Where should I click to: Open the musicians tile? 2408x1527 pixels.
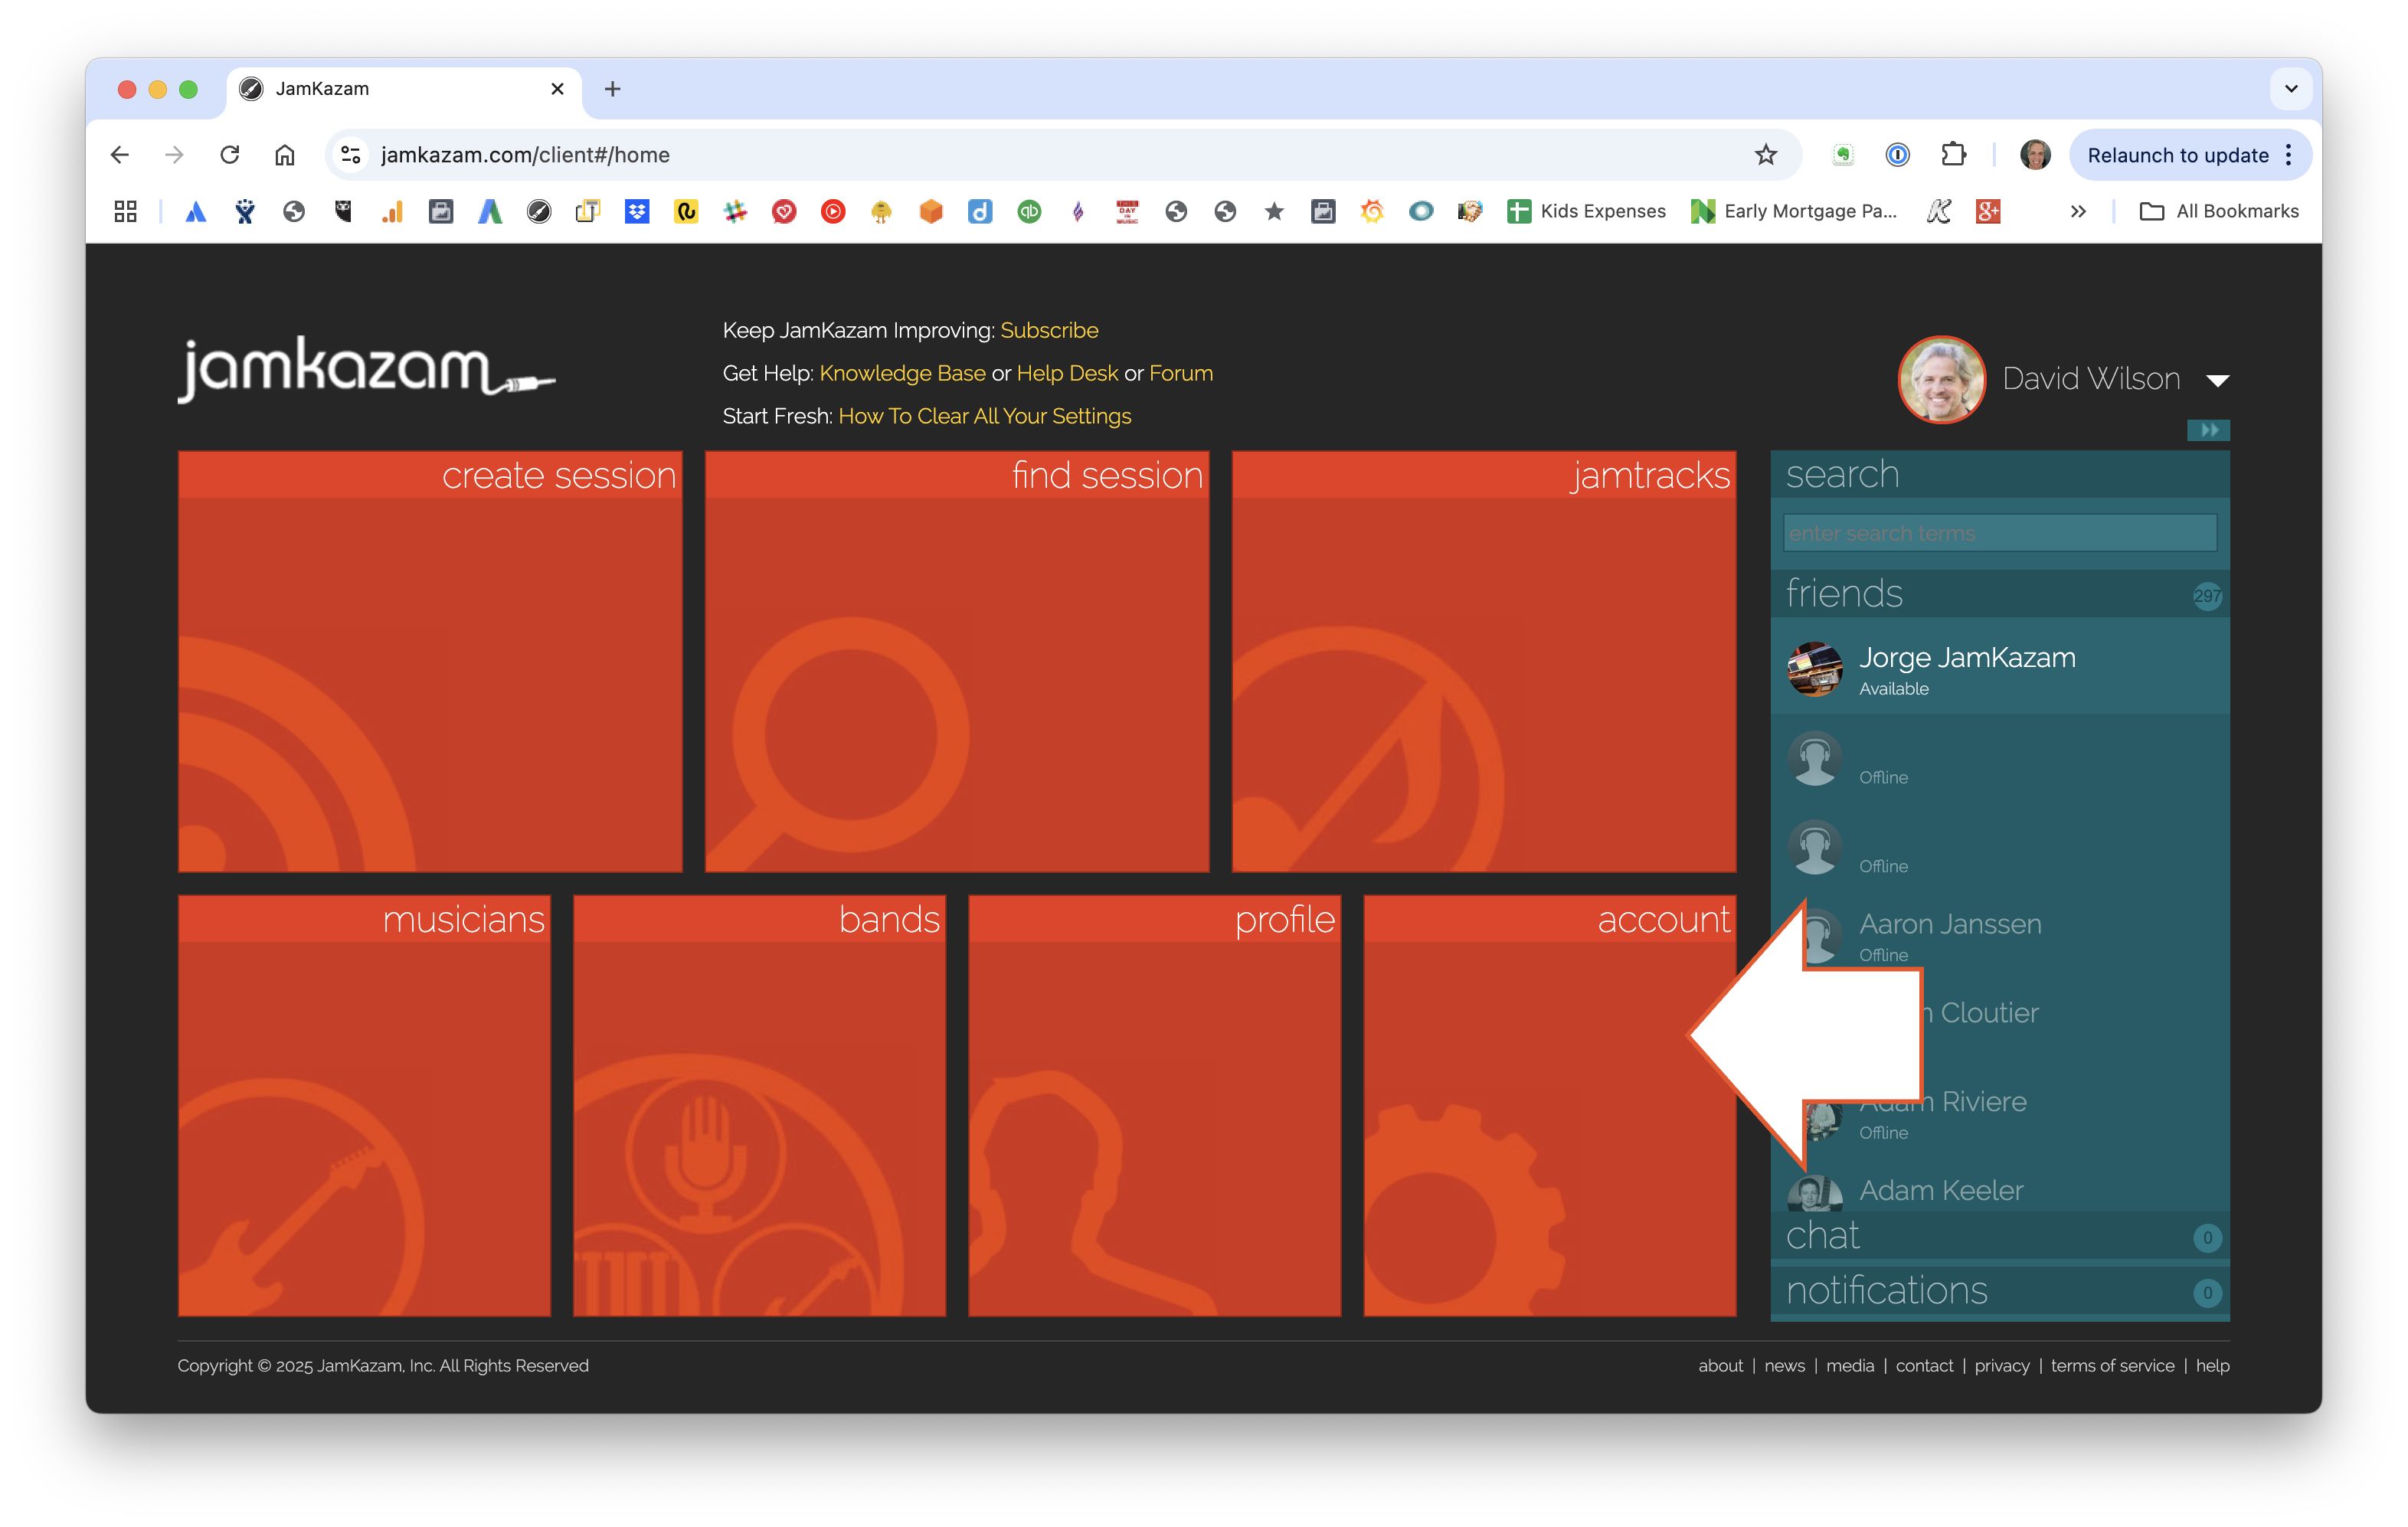(x=364, y=1105)
